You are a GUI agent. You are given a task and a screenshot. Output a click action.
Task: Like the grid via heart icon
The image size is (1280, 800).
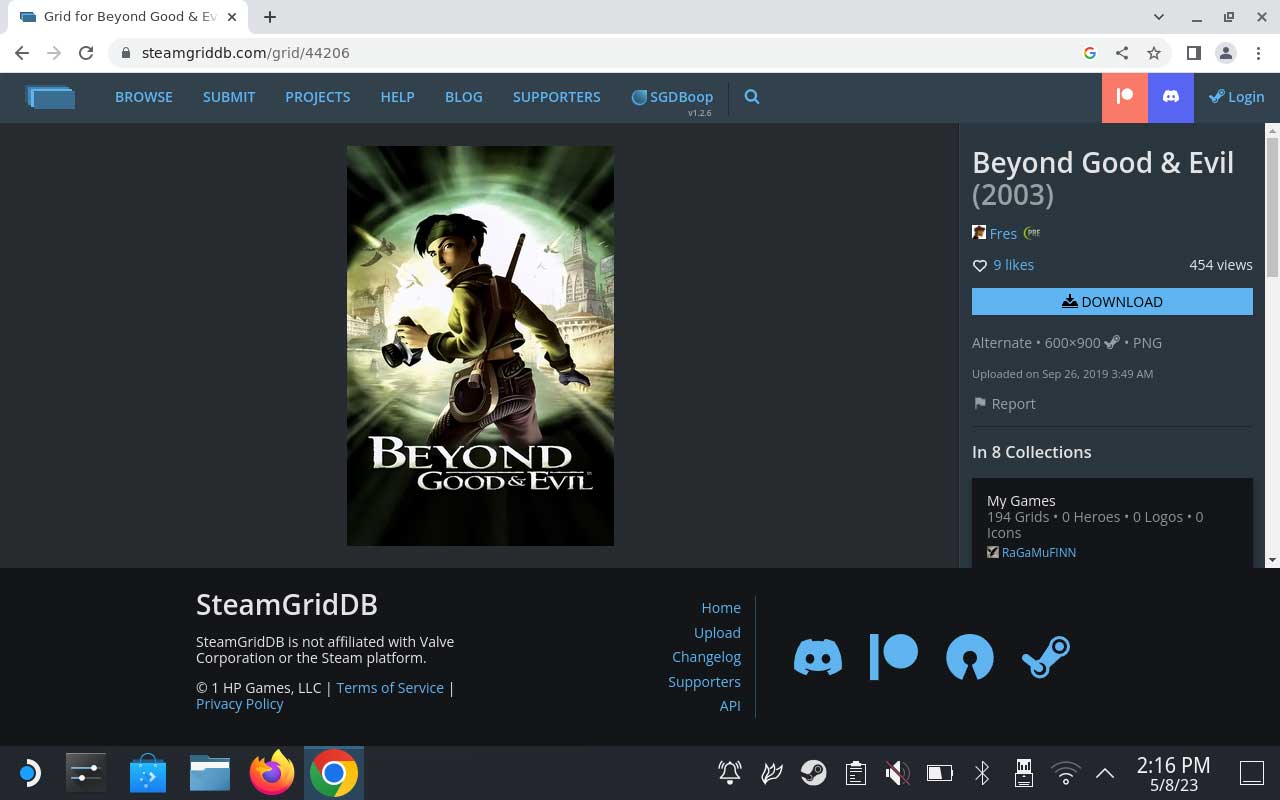click(980, 265)
